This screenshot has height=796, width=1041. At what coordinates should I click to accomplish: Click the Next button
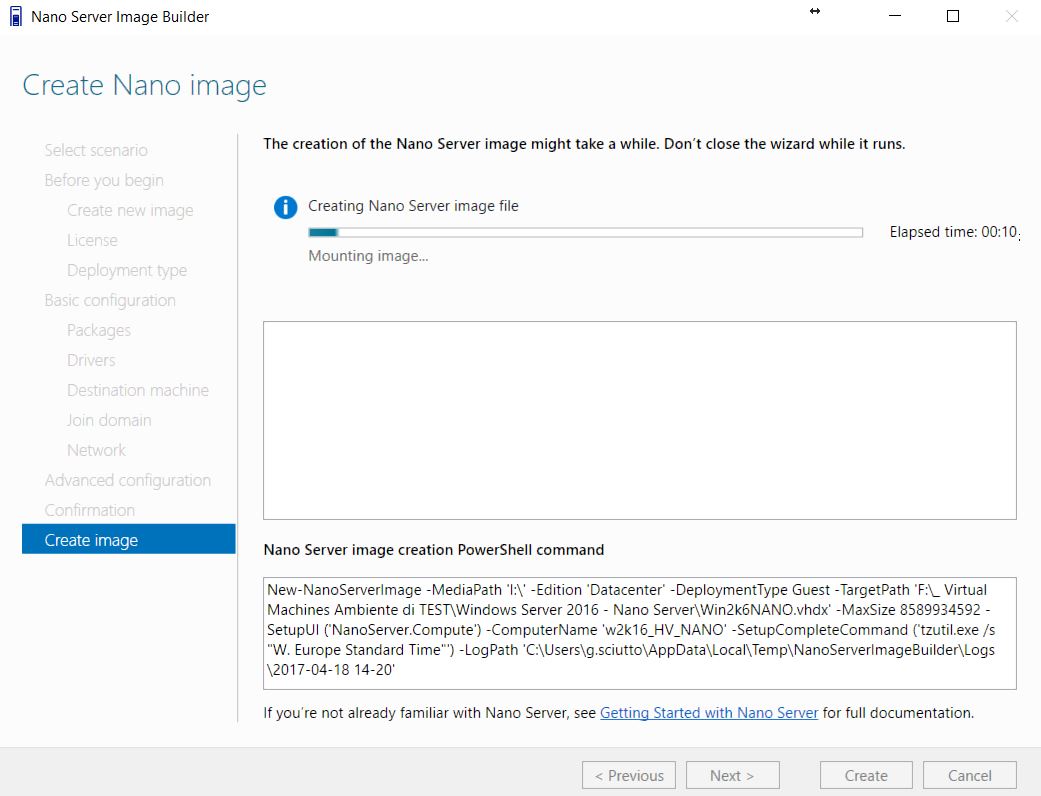click(732, 775)
